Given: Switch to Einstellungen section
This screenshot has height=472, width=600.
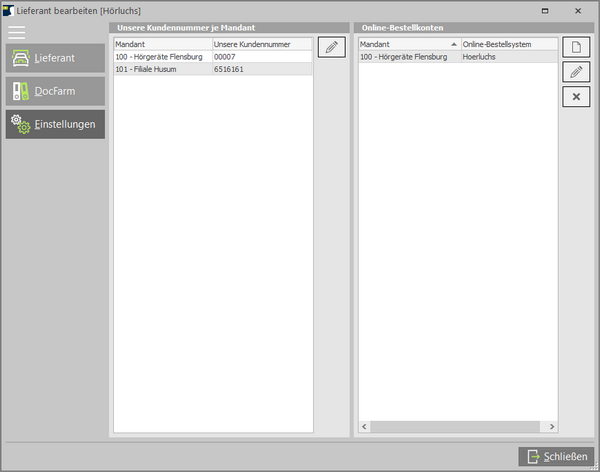Looking at the screenshot, I should point(55,124).
